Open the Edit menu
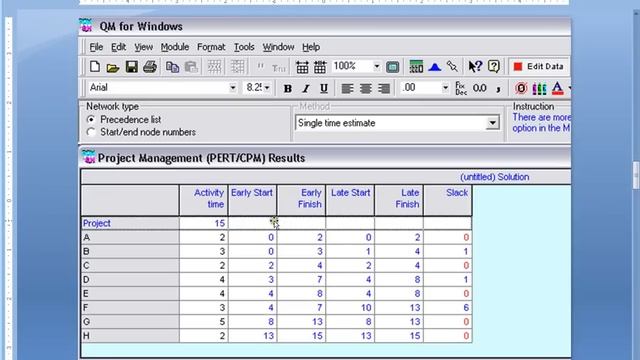Image resolution: width=640 pixels, height=360 pixels. coord(118,47)
